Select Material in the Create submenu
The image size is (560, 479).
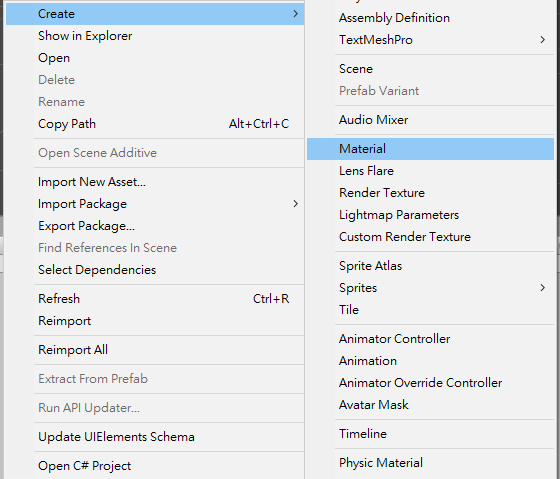430,149
